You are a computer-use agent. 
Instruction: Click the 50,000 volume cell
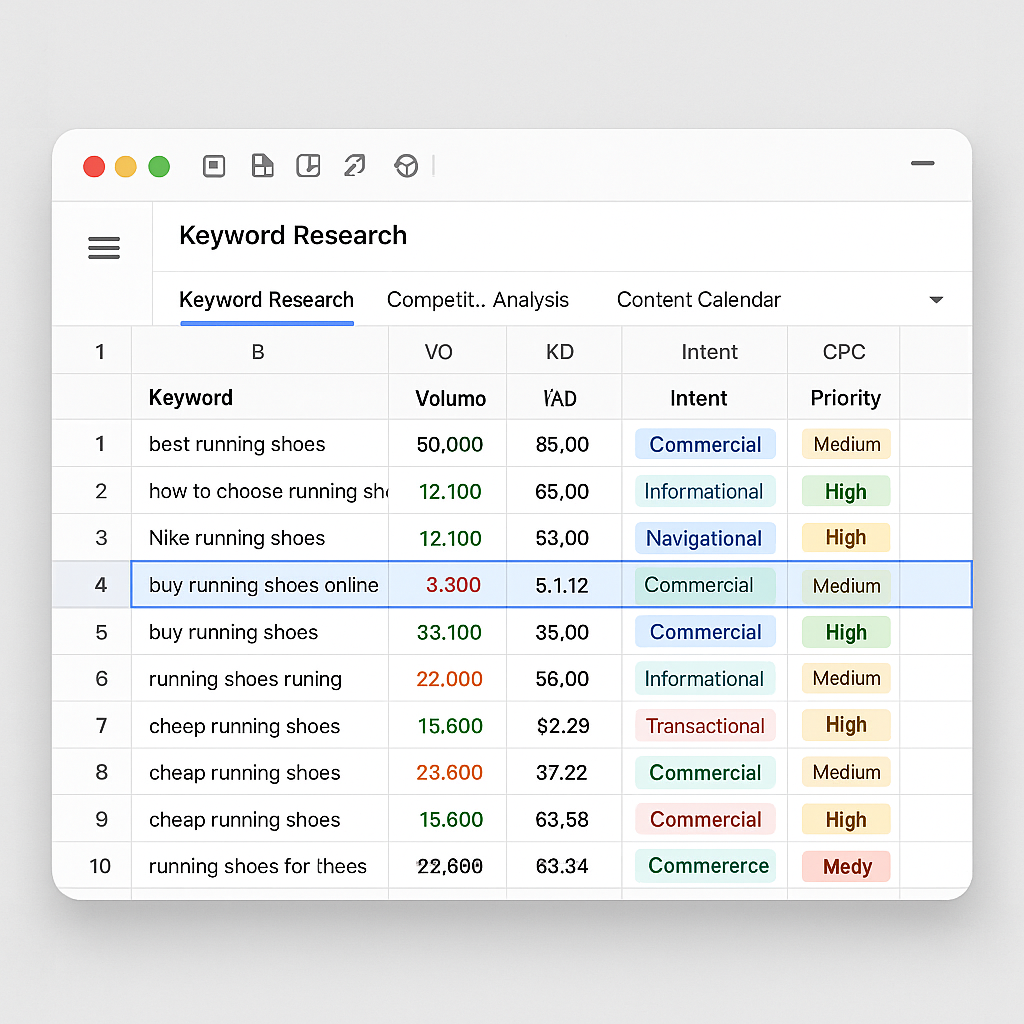pos(447,444)
